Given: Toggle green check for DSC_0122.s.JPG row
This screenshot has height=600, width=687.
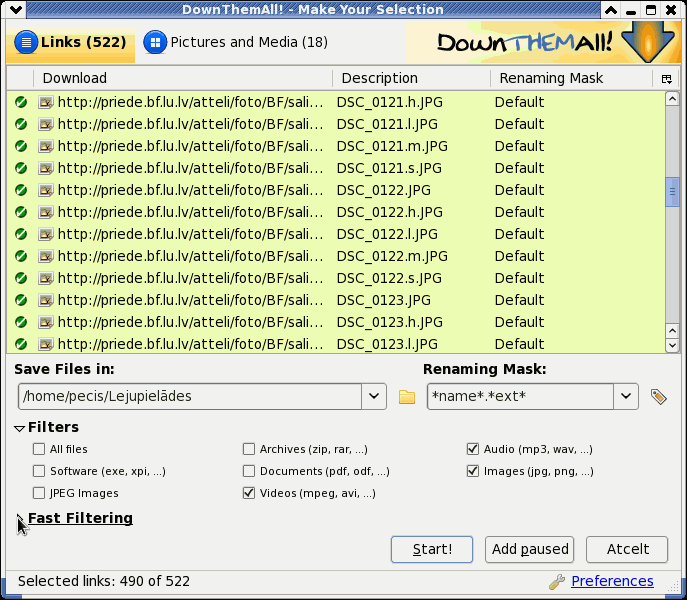Looking at the screenshot, I should coord(21,278).
